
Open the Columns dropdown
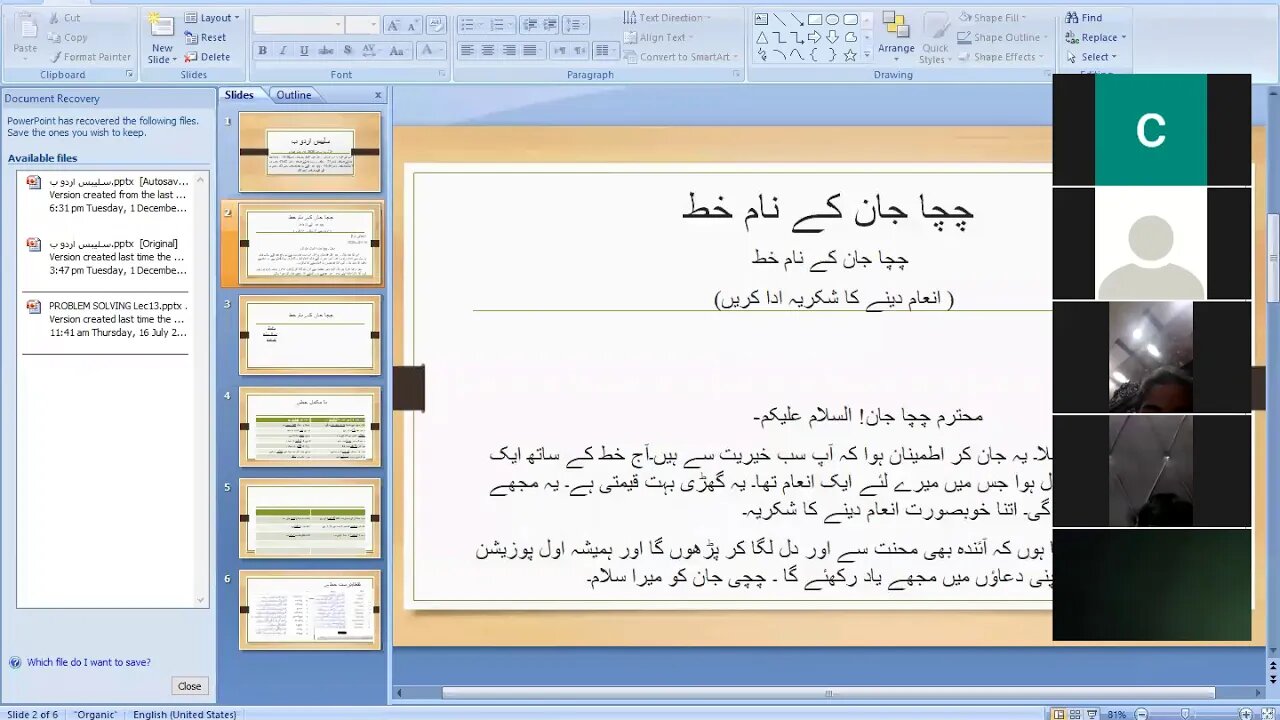pyautogui.click(x=606, y=50)
